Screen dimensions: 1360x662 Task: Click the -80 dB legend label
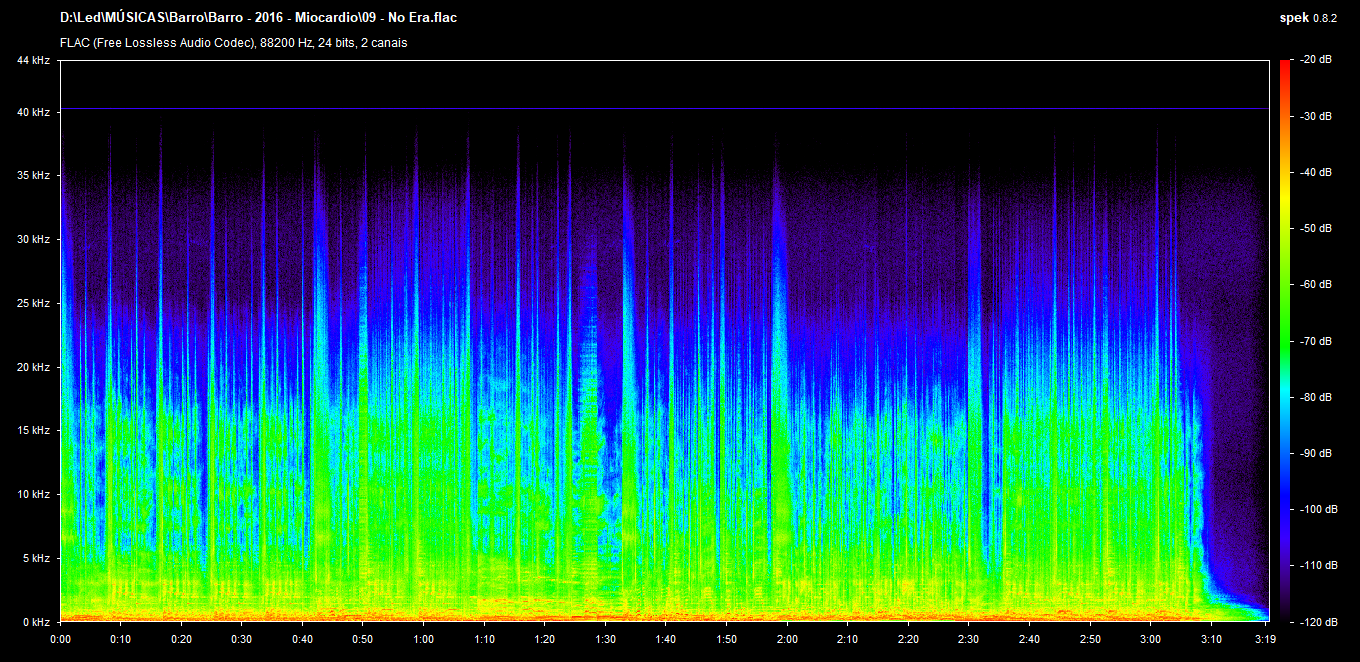1318,397
